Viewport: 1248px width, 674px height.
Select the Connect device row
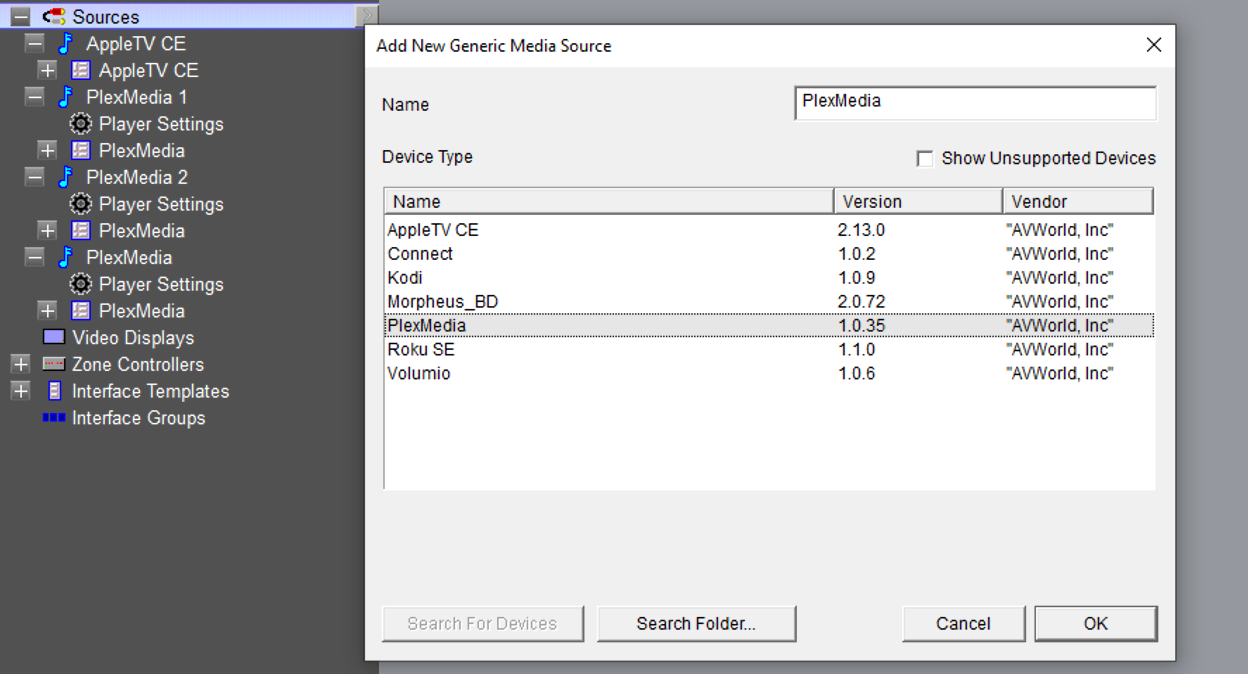[x=769, y=254]
